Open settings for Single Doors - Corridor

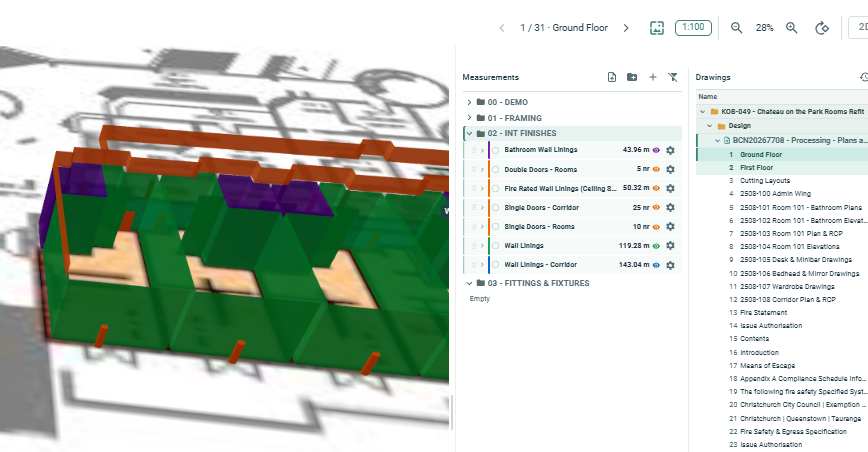670,207
